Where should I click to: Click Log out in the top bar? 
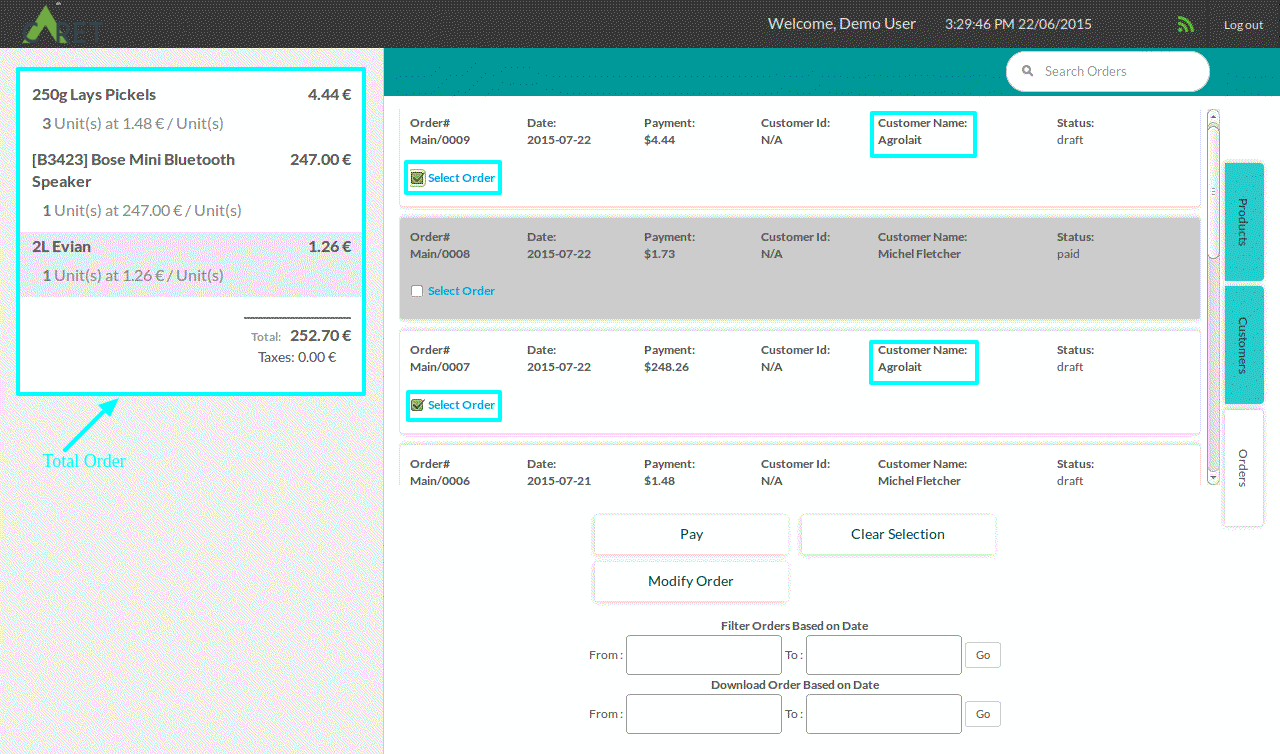(1243, 24)
